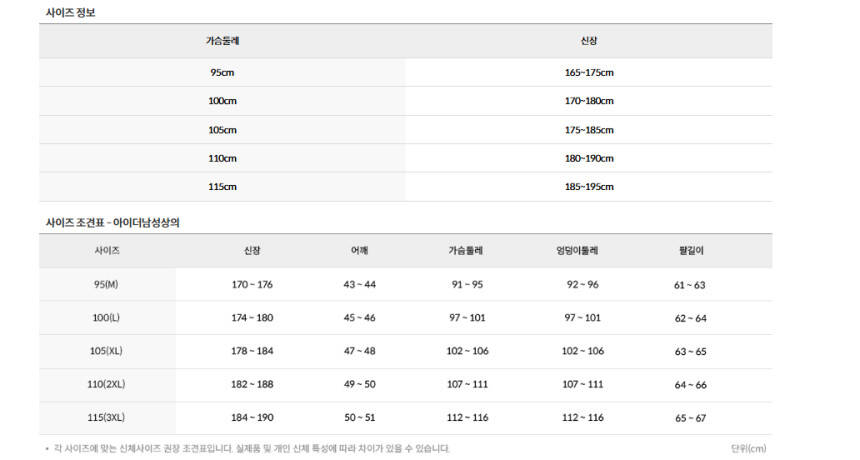Select the 115cm chest size cell
860x460 pixels.
pos(222,187)
